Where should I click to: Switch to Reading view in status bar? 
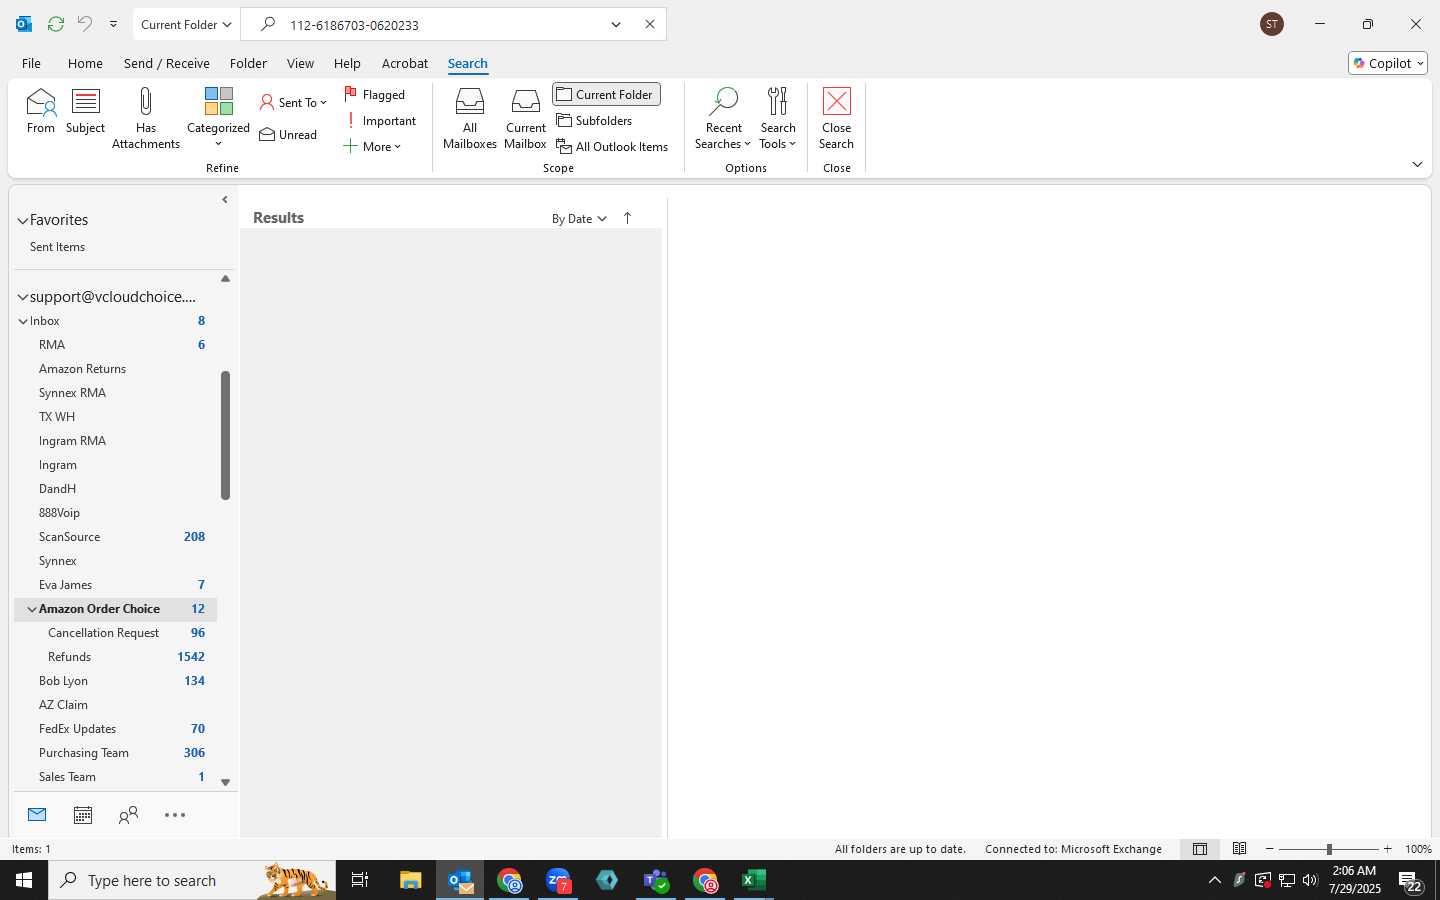[1240, 849]
